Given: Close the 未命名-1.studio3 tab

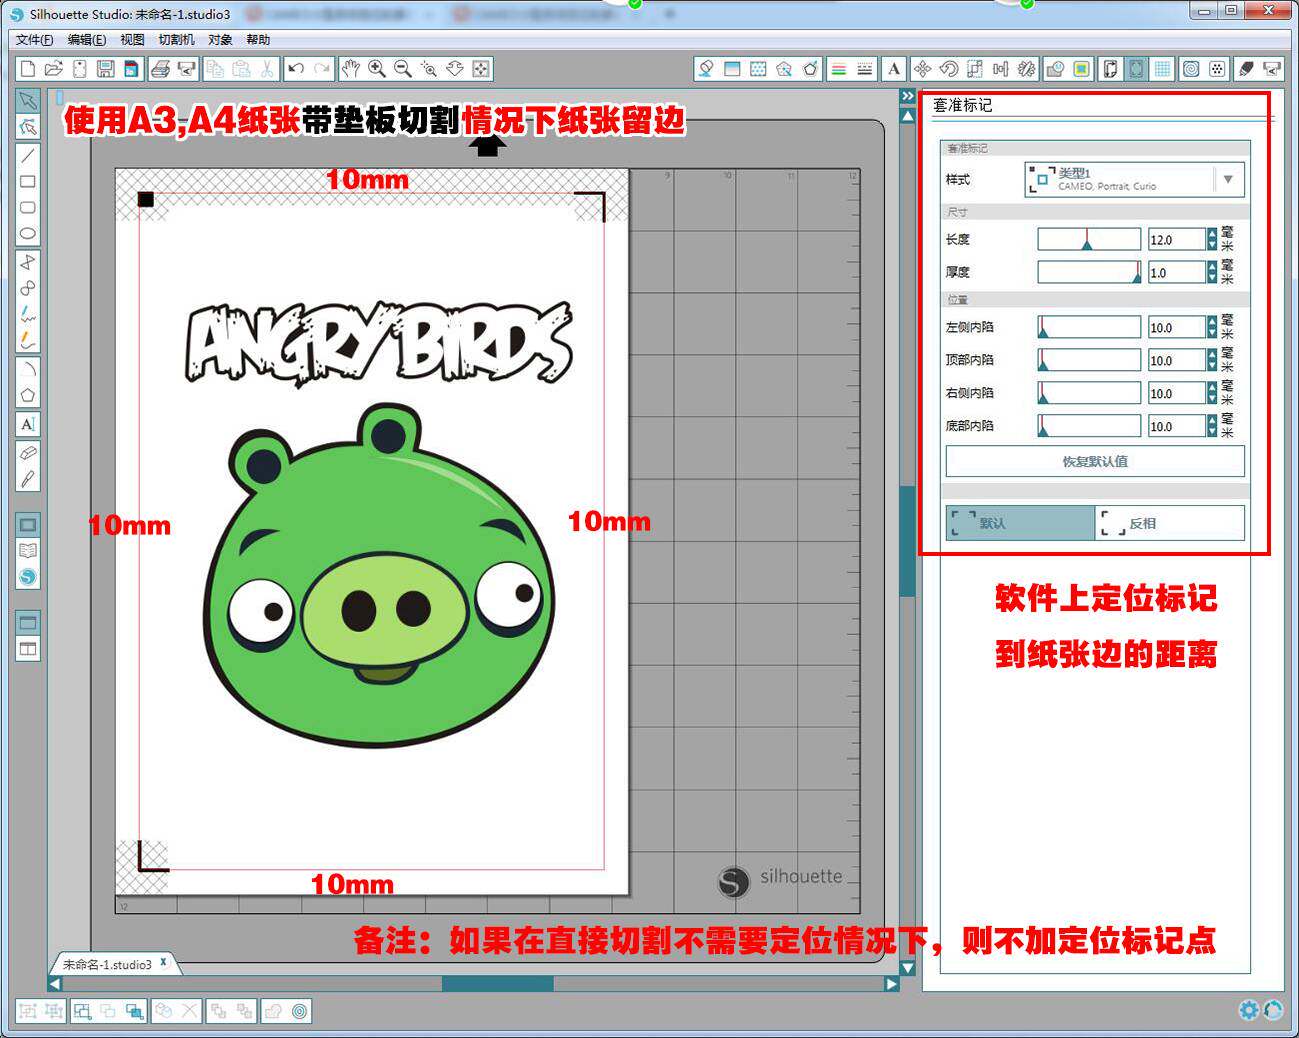Looking at the screenshot, I should (x=164, y=963).
